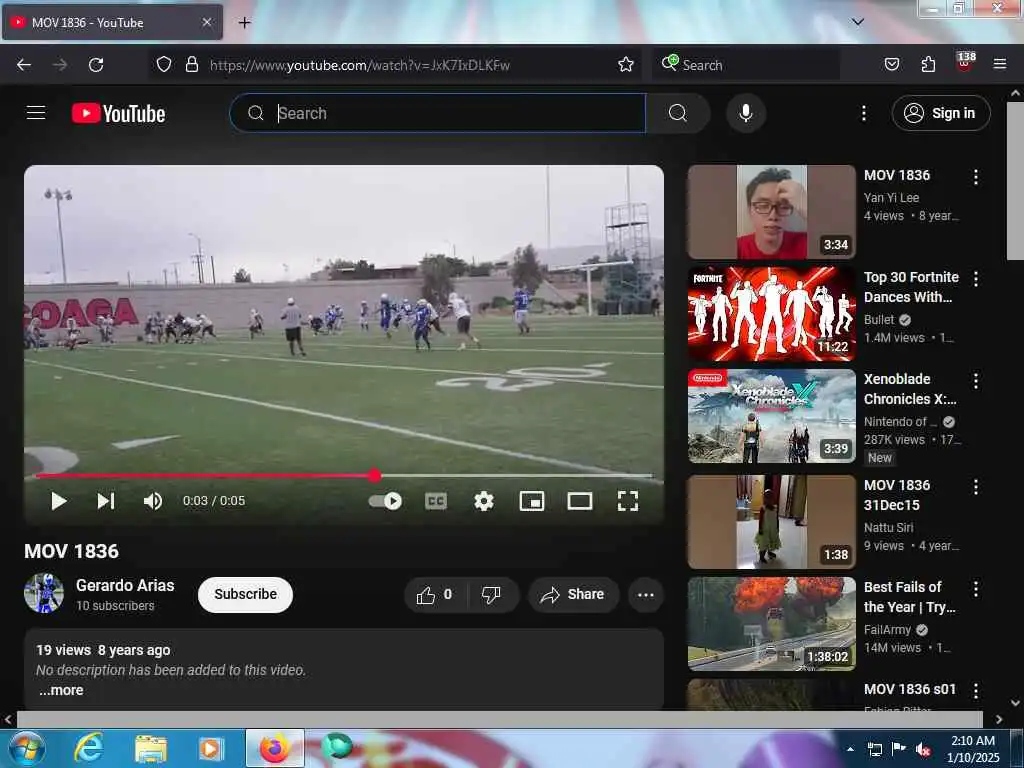Show hidden system tray icons
The width and height of the screenshot is (1024, 768).
pos(850,749)
